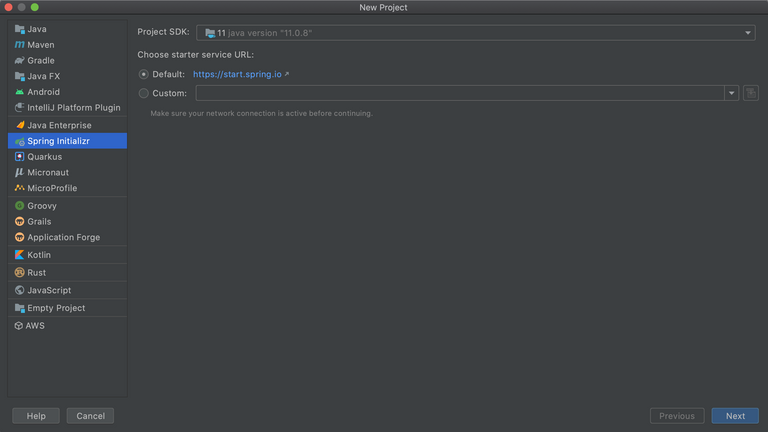Viewport: 768px width, 432px height.
Task: Select the Custom service URL radio button
Action: click(x=144, y=93)
